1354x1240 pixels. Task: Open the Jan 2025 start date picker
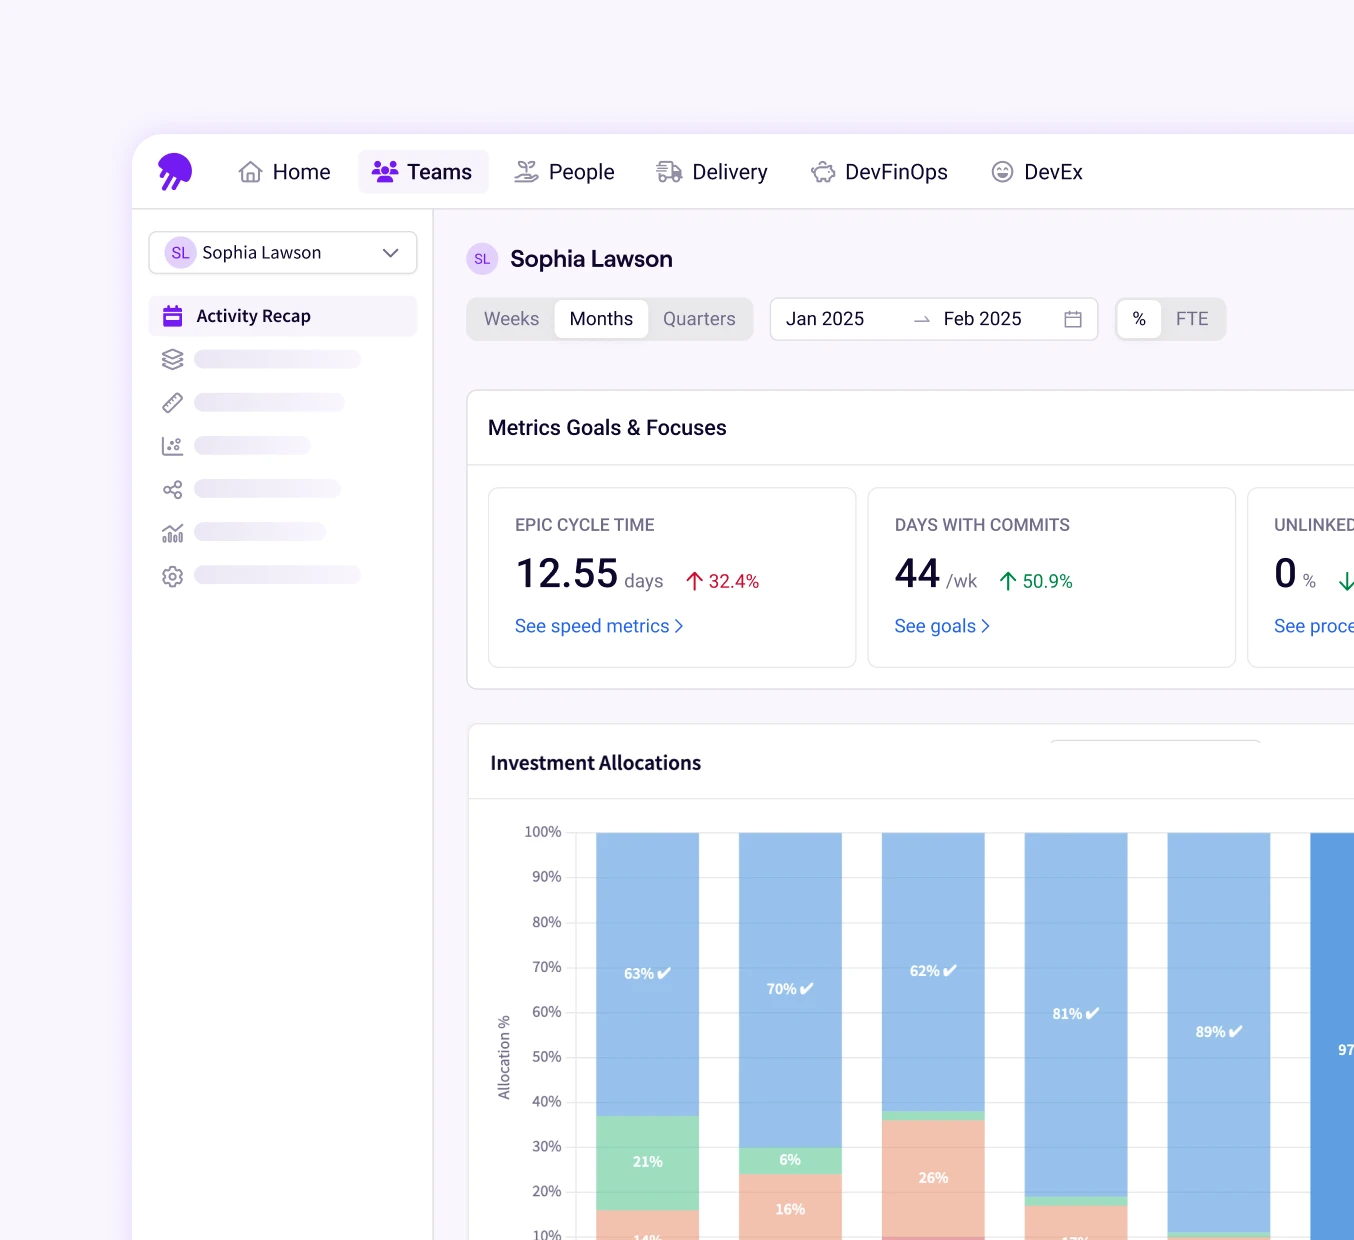825,319
